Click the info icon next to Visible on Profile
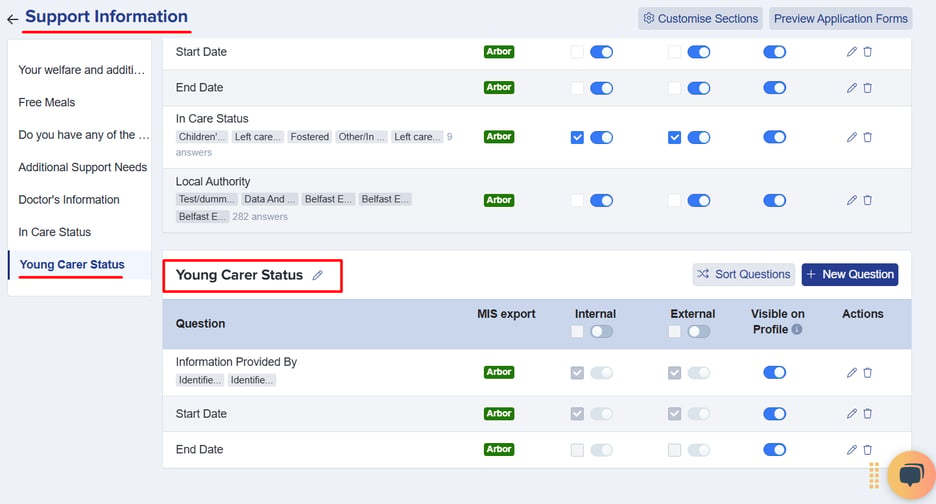This screenshot has height=504, width=936. [797, 329]
